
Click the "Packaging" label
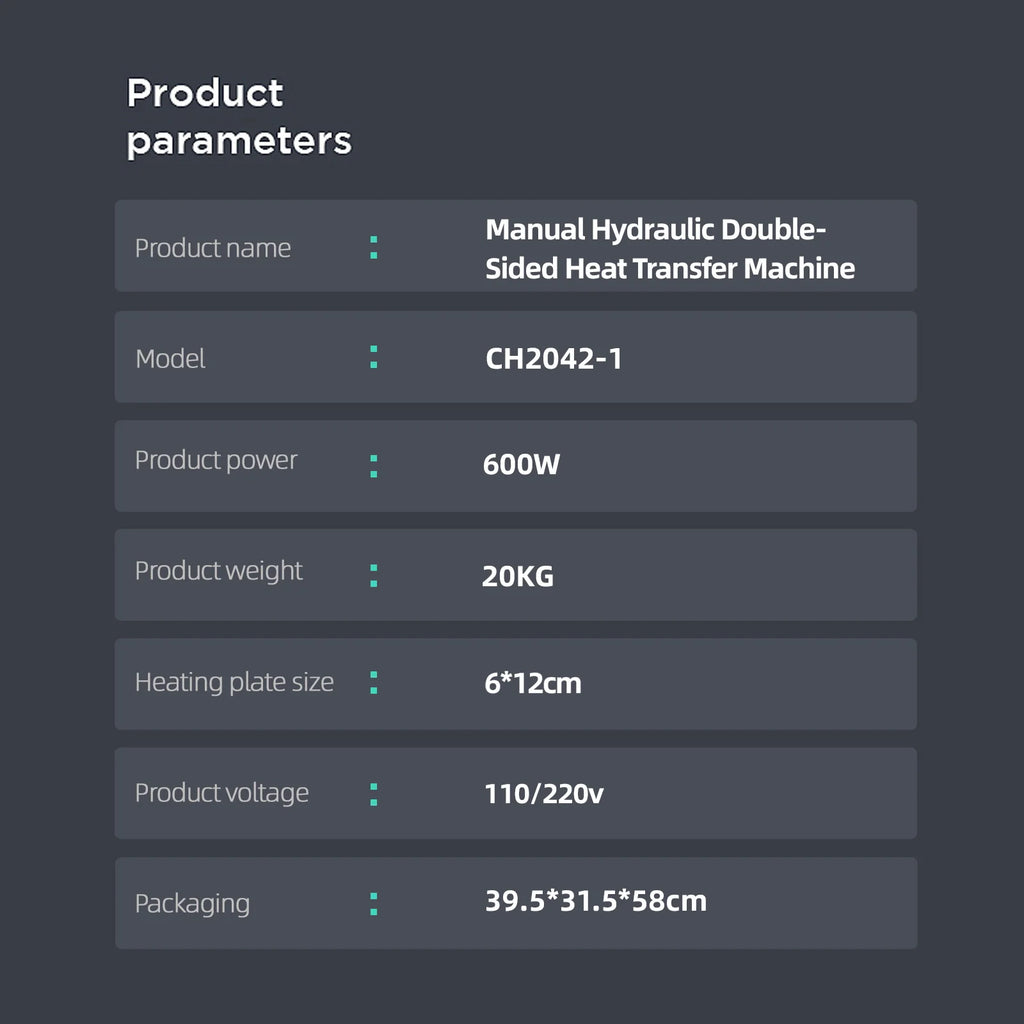(192, 903)
